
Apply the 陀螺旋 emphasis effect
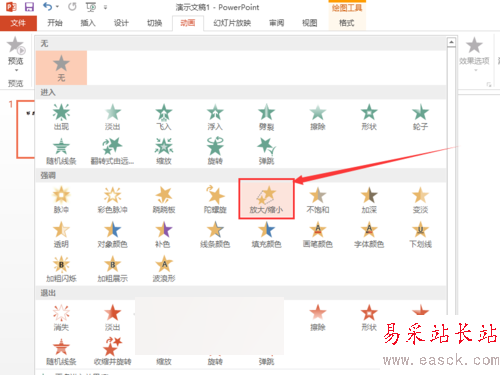215,199
